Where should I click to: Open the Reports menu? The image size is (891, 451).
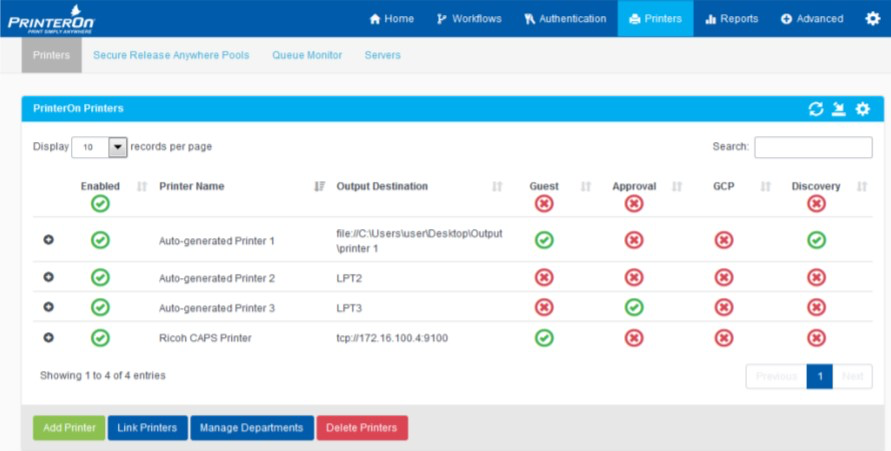click(731, 19)
